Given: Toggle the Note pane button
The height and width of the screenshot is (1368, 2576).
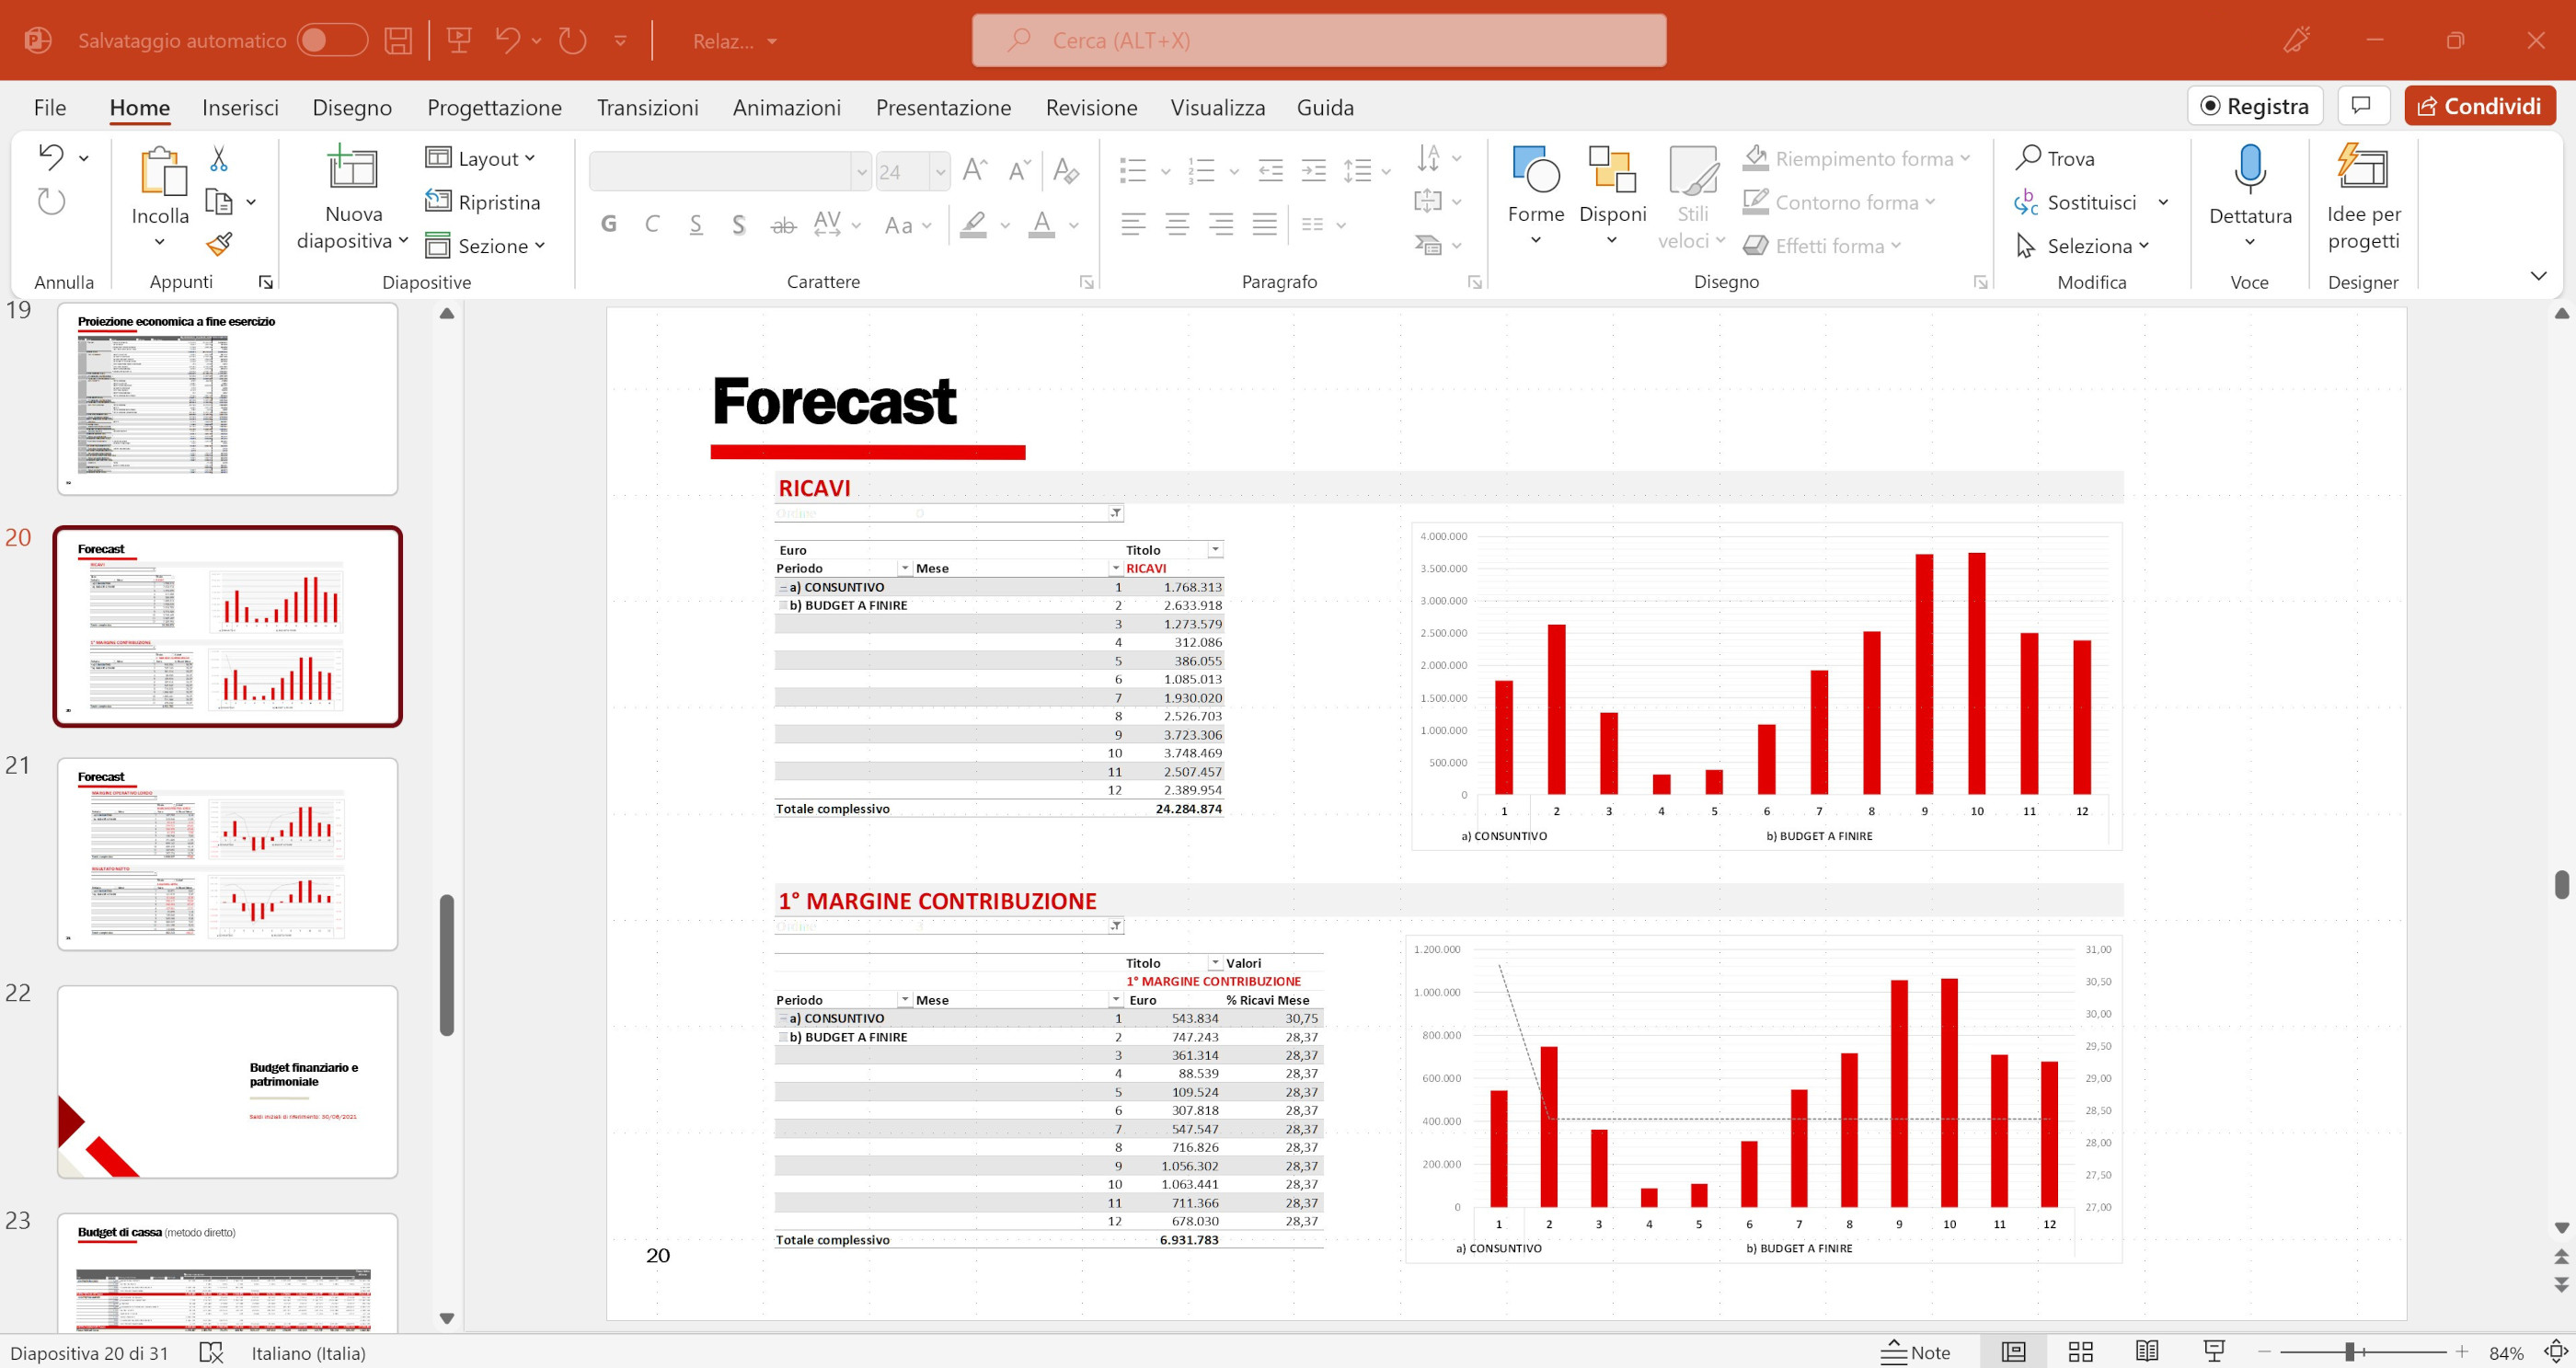Looking at the screenshot, I should [1915, 1352].
